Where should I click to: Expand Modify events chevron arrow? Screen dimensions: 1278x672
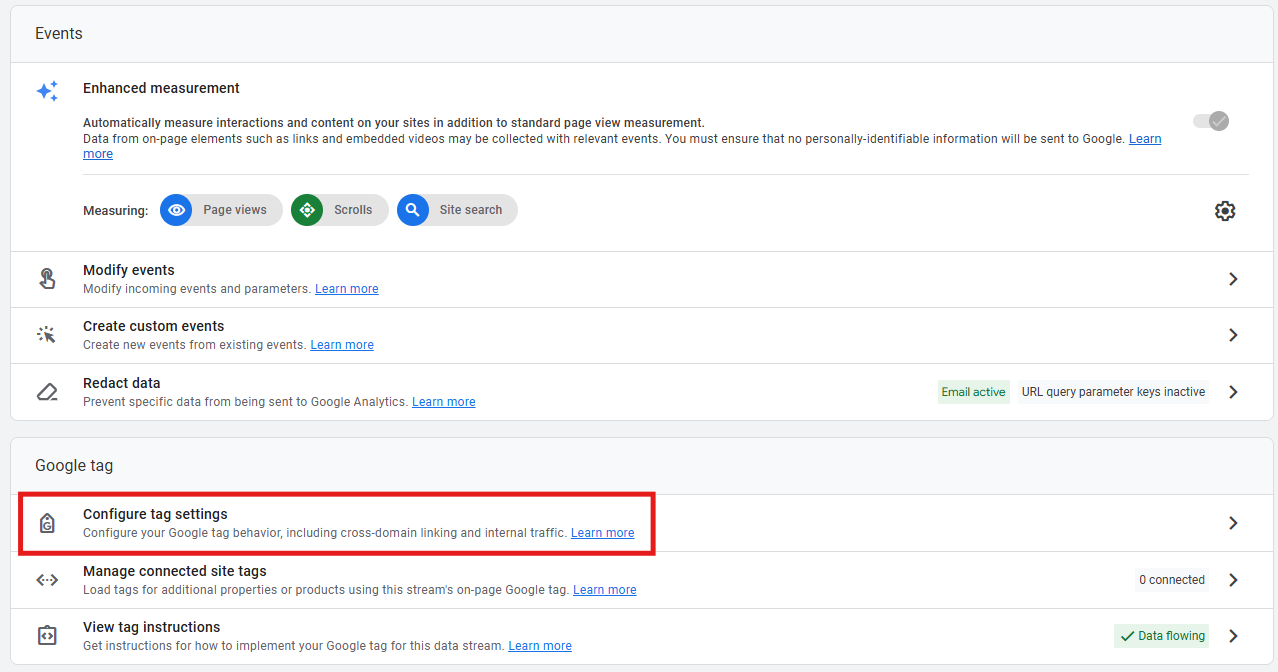coord(1233,279)
